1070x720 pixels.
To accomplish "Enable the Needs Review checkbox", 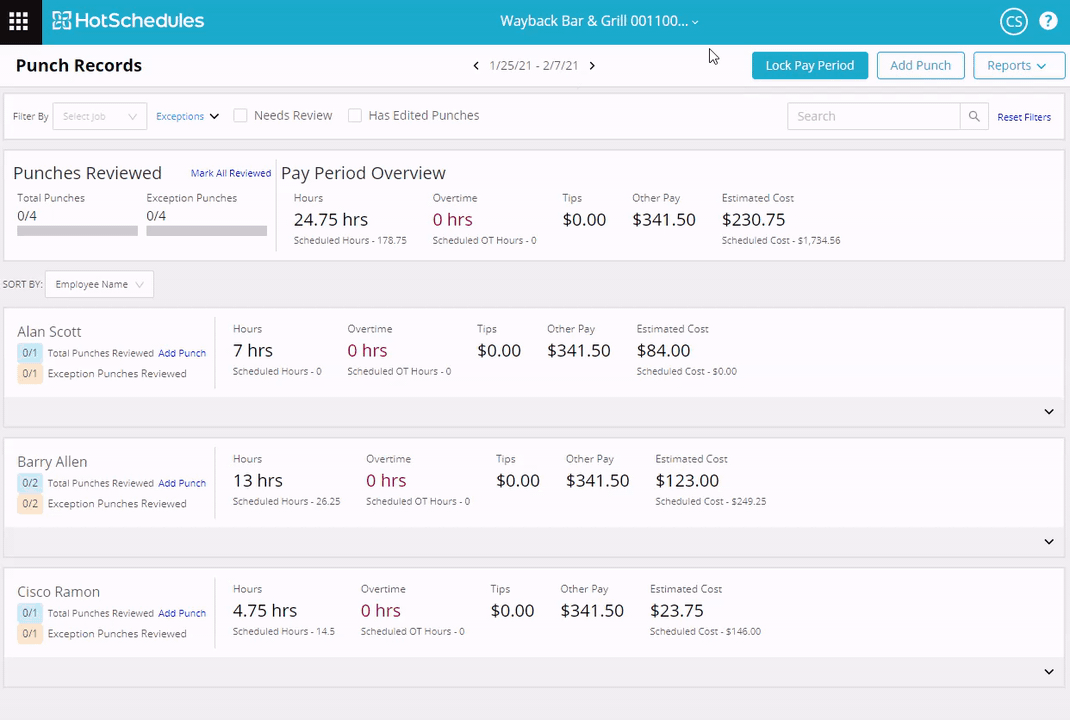I will click(x=241, y=116).
